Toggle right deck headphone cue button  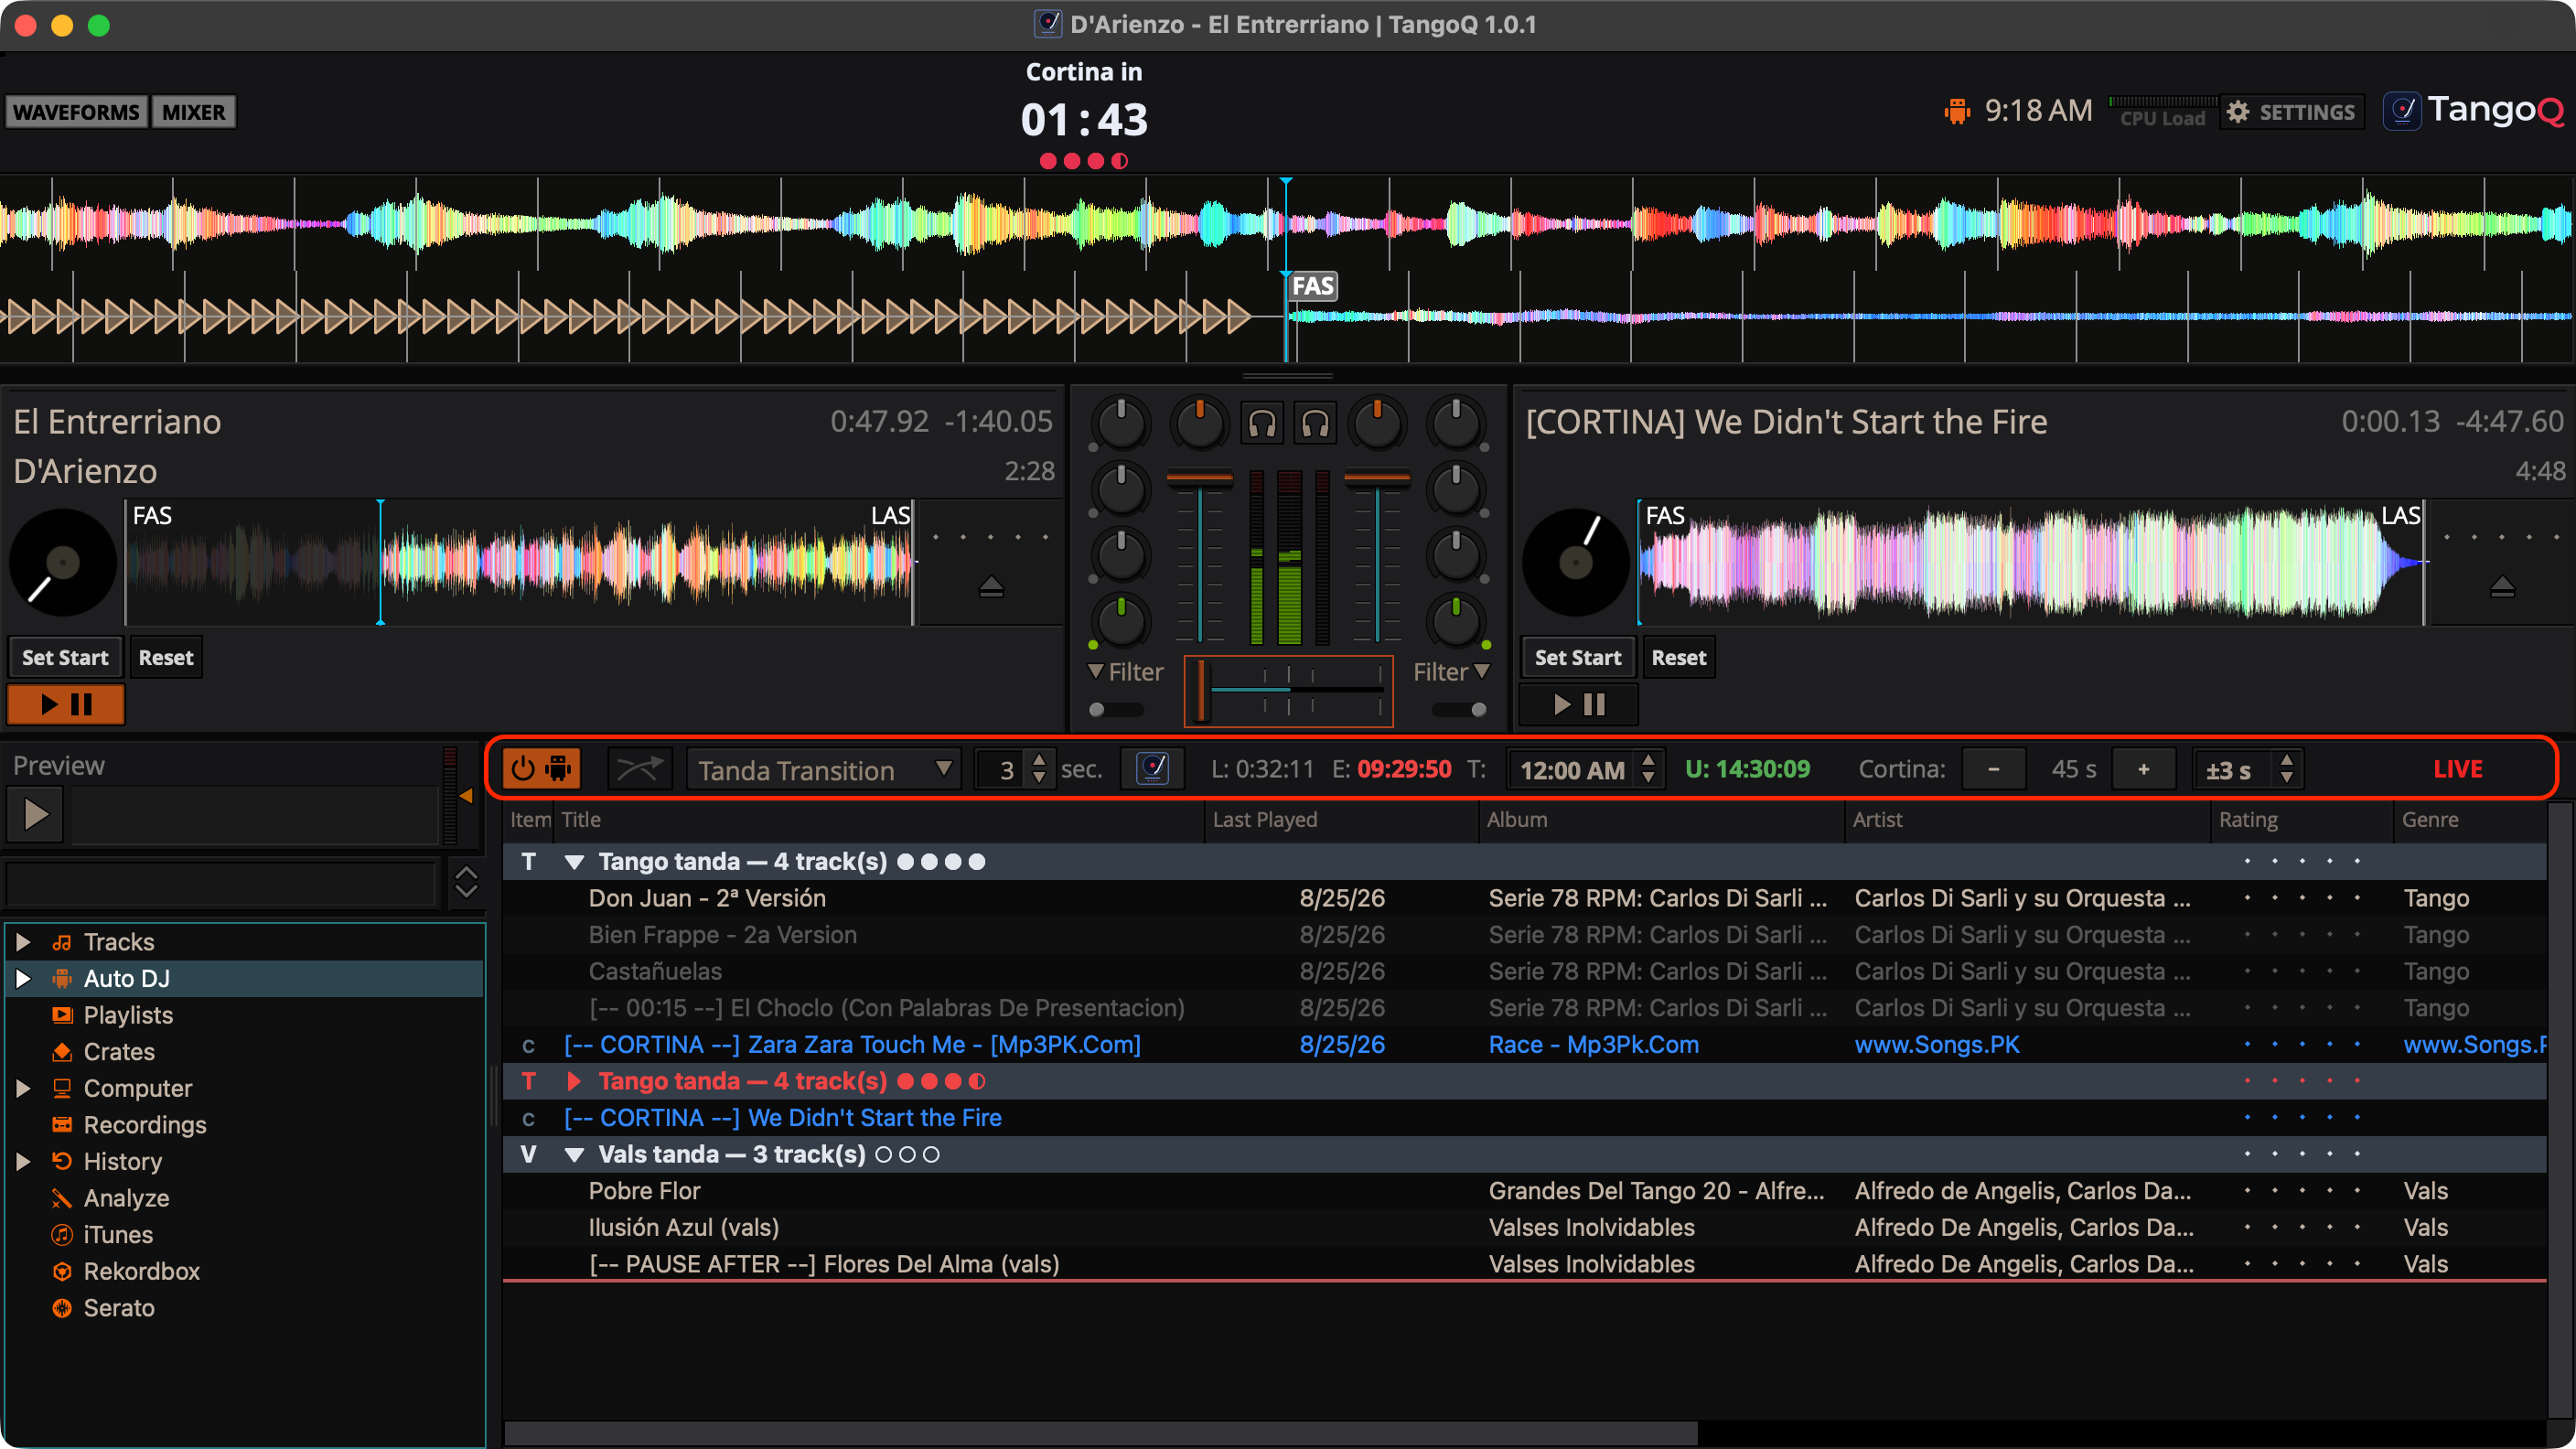(x=1315, y=424)
